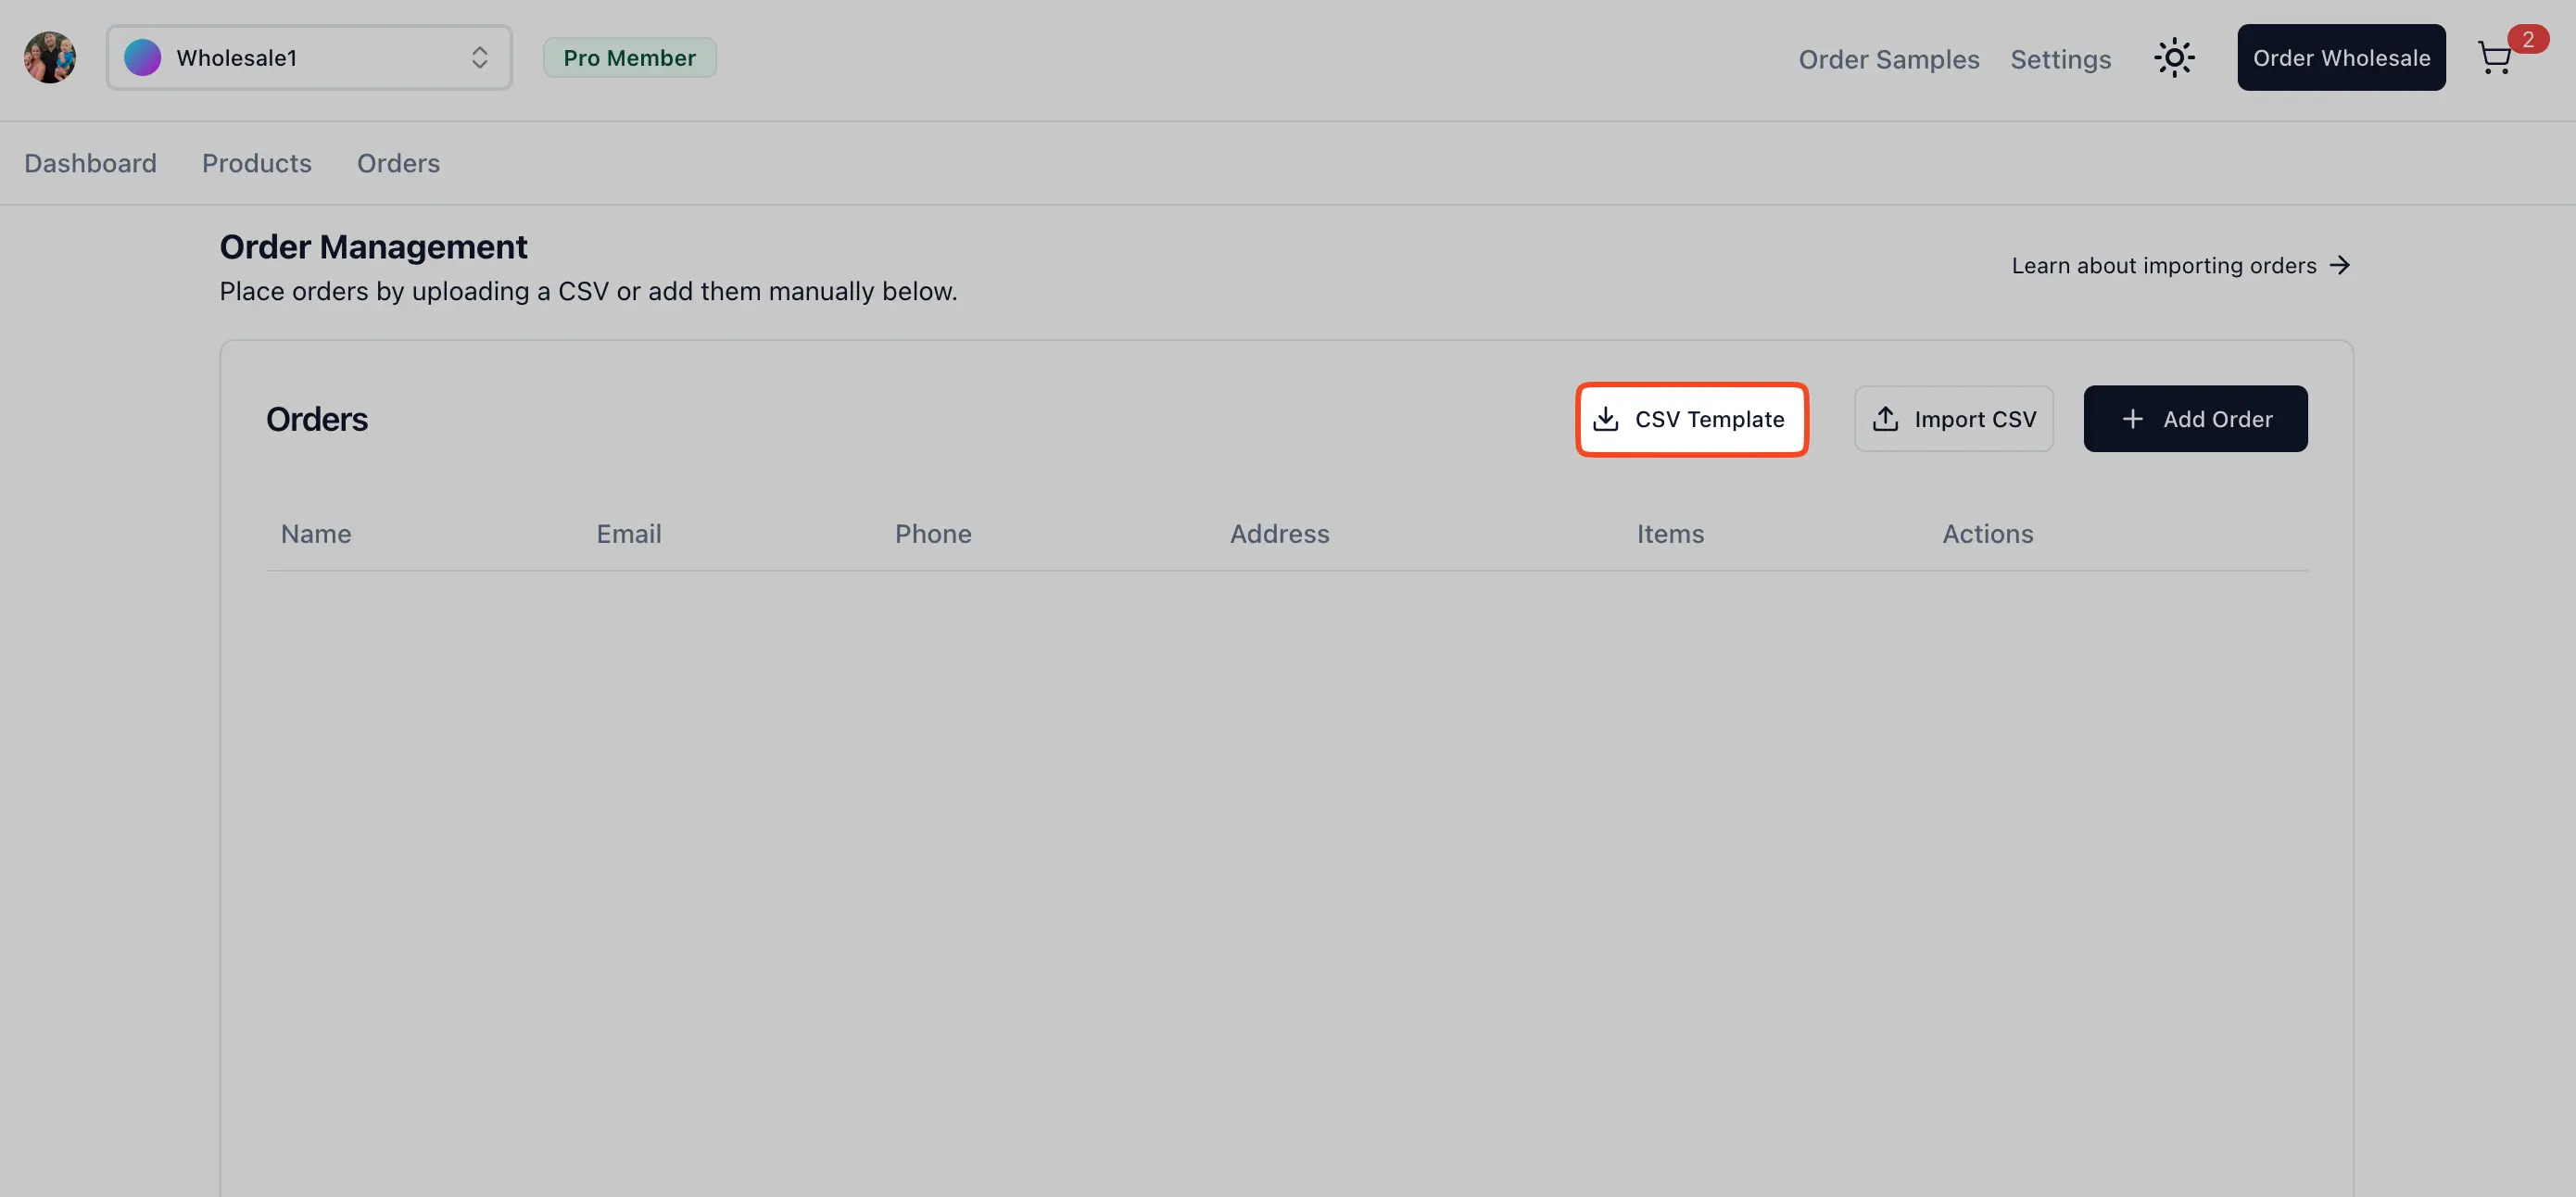Click the Name column header
Screen dimensions: 2576x1197
(x=316, y=534)
